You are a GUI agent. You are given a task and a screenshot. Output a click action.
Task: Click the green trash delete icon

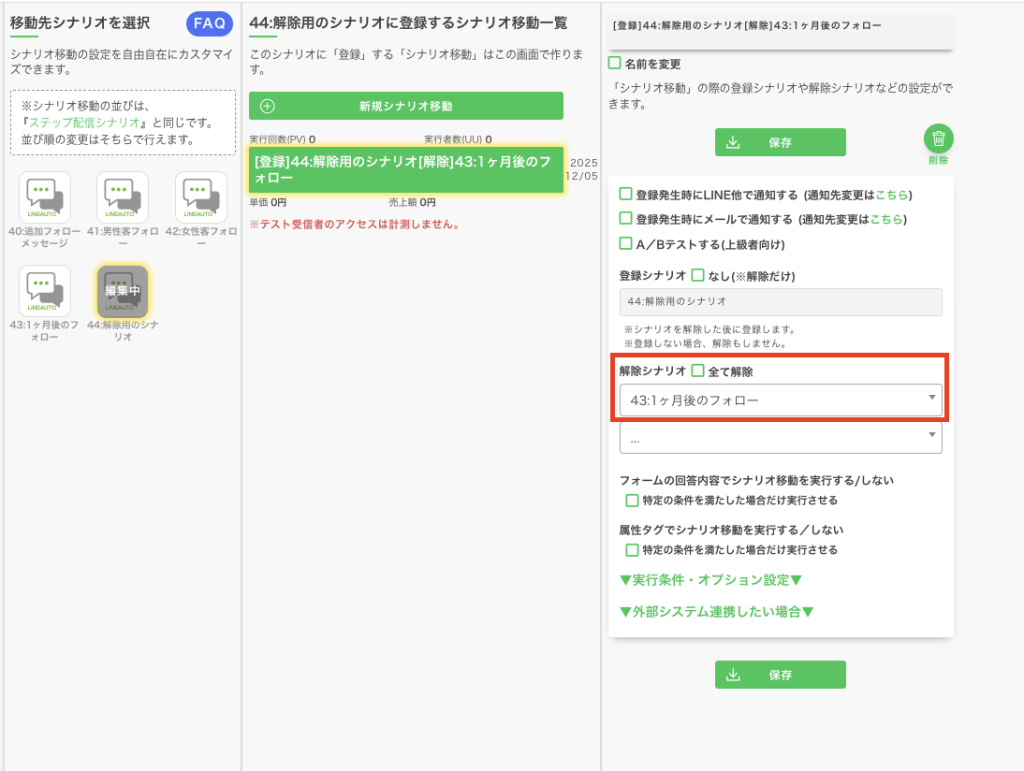click(x=938, y=139)
